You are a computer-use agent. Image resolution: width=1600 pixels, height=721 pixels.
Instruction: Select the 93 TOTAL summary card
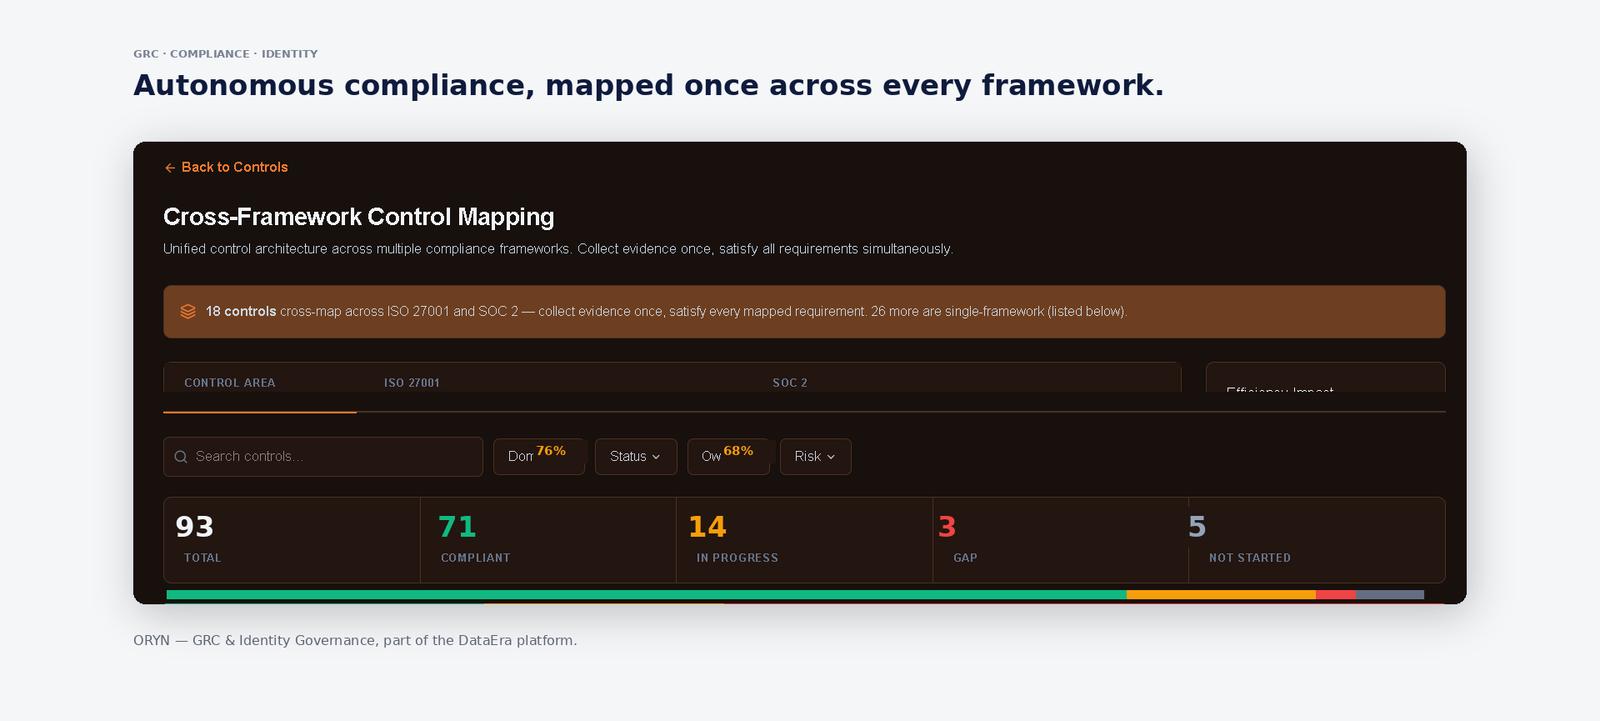click(292, 540)
